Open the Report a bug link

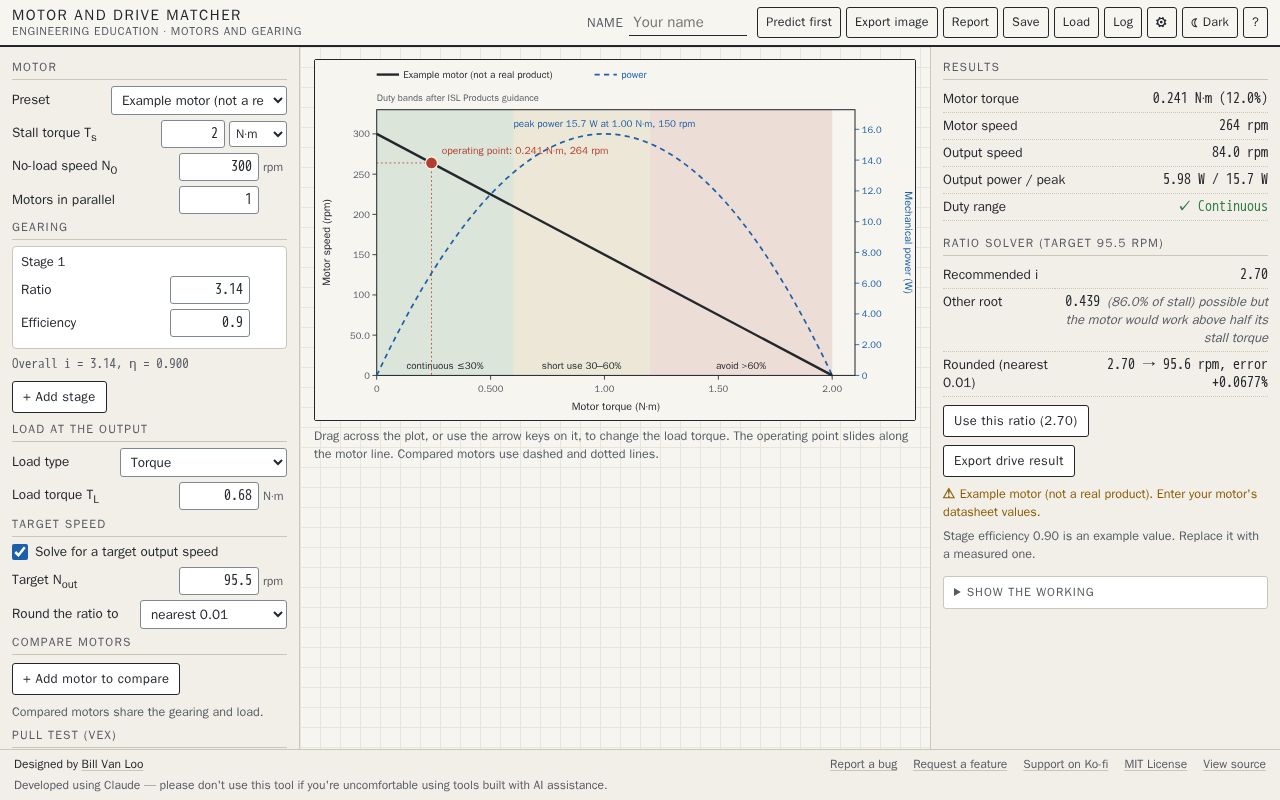(863, 764)
